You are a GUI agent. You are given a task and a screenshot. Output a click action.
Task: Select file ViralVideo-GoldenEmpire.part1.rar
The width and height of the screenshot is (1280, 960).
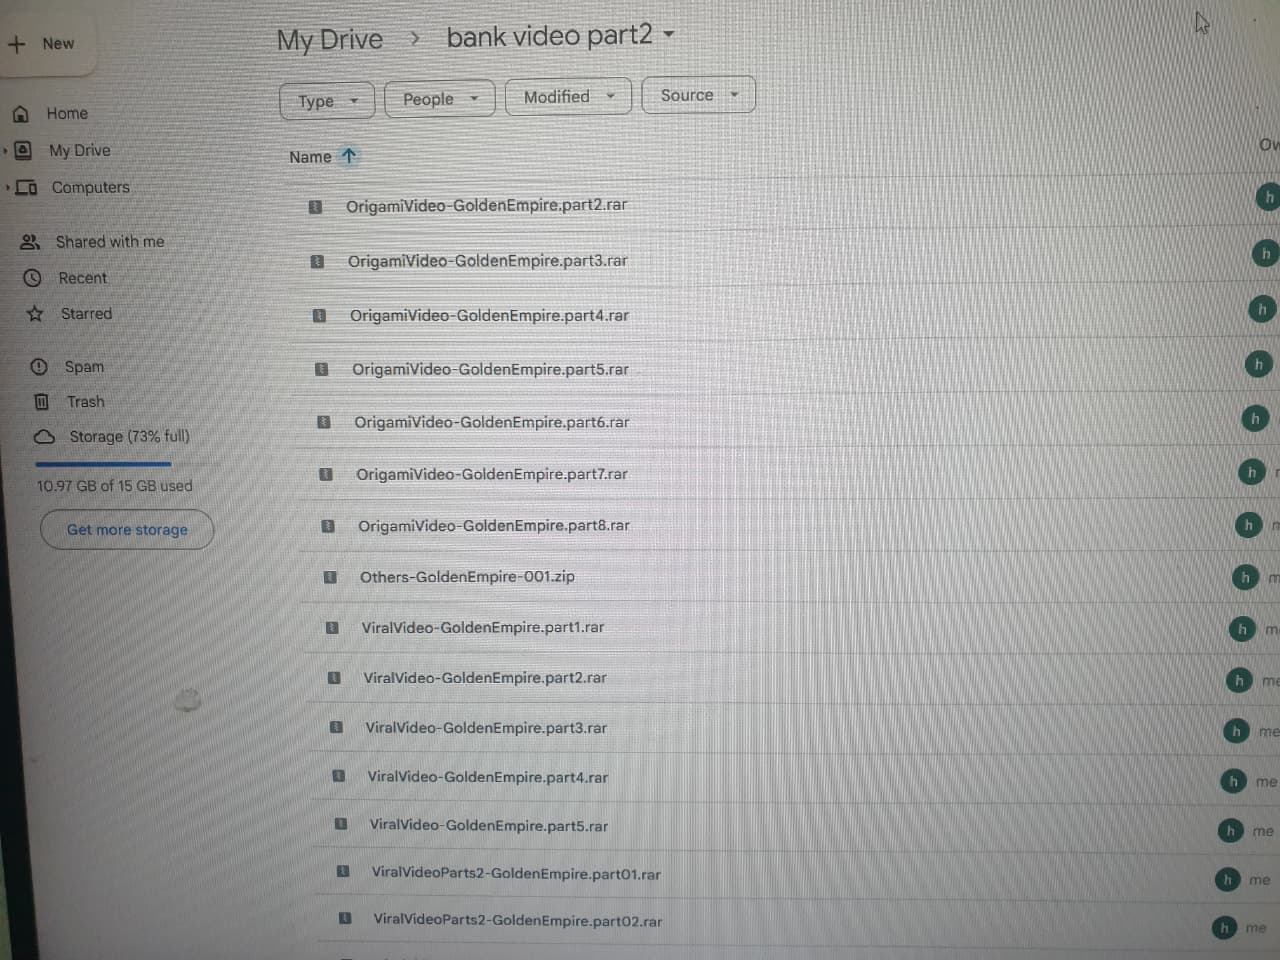[483, 628]
